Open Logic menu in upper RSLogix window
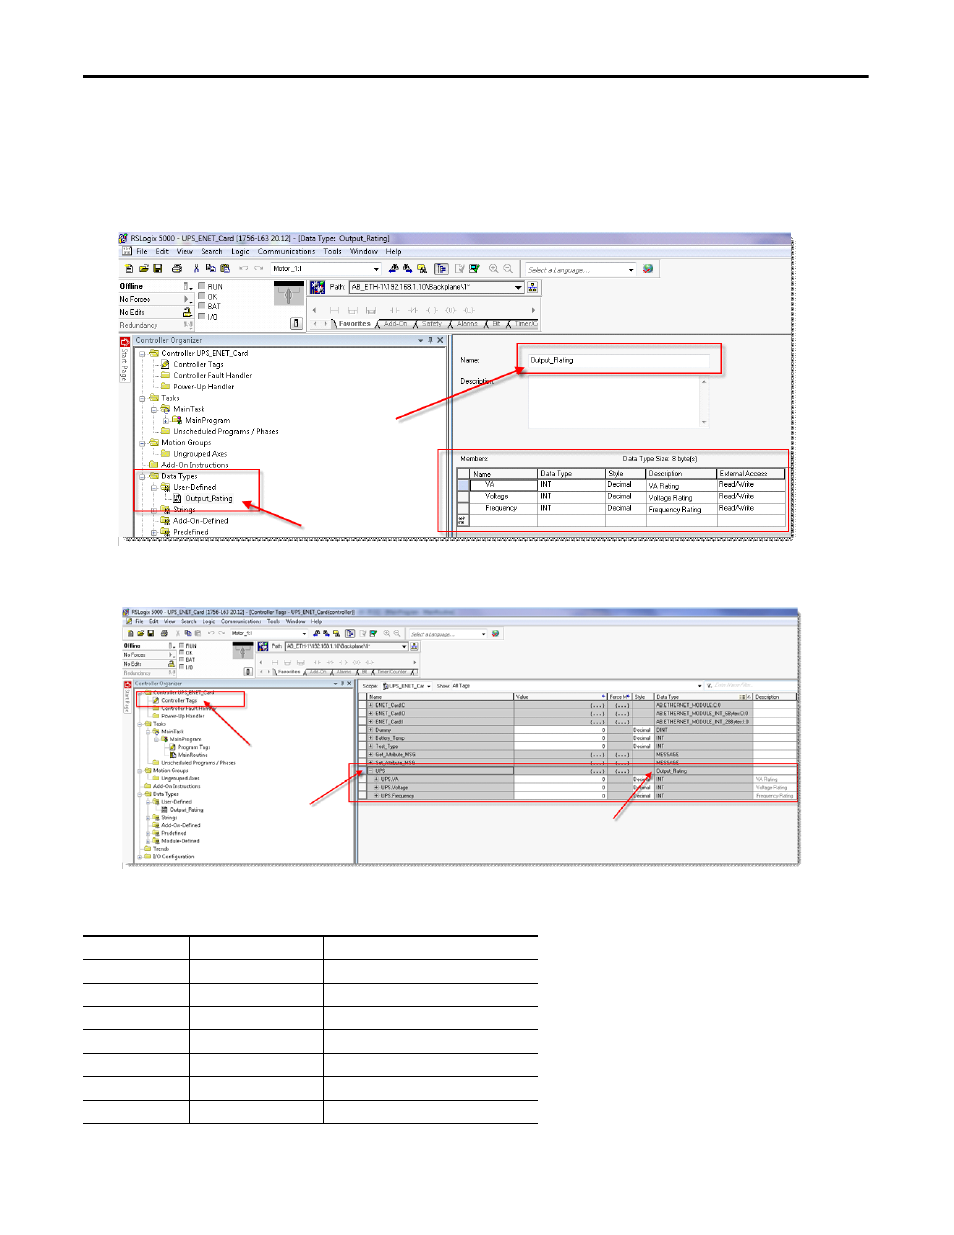954x1235 pixels. click(240, 252)
